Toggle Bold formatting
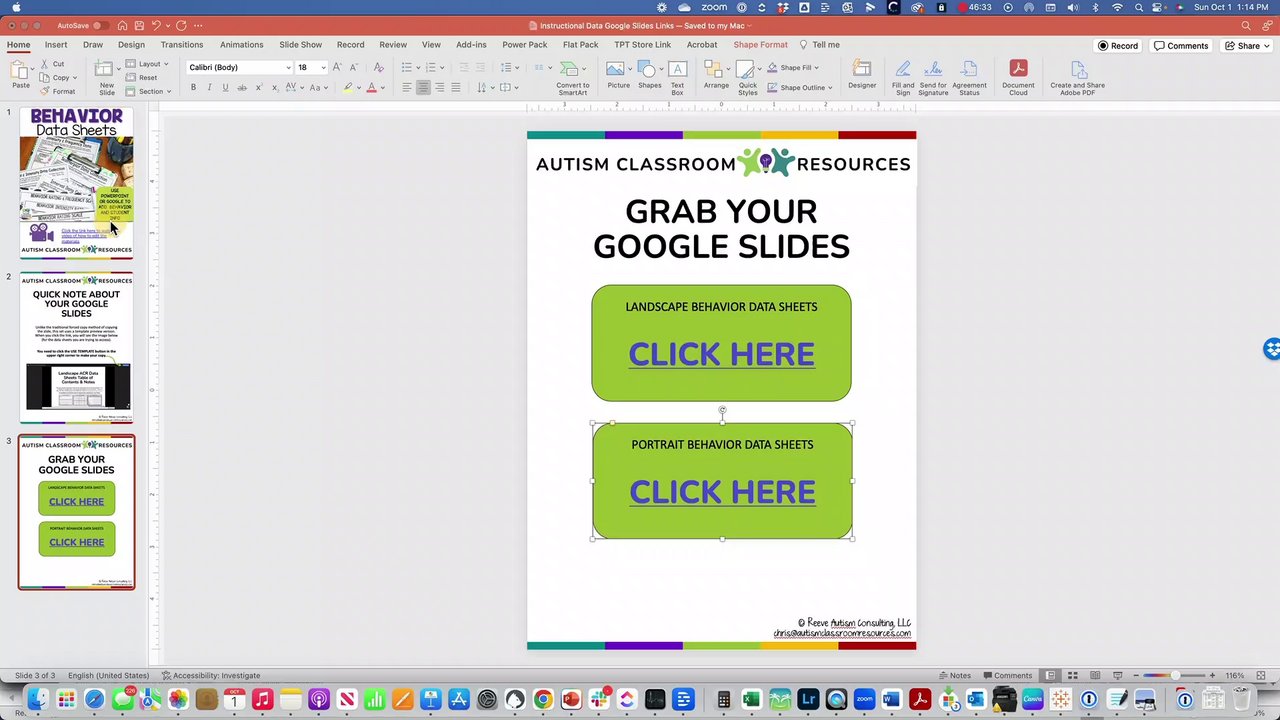This screenshot has width=1280, height=720. click(193, 87)
